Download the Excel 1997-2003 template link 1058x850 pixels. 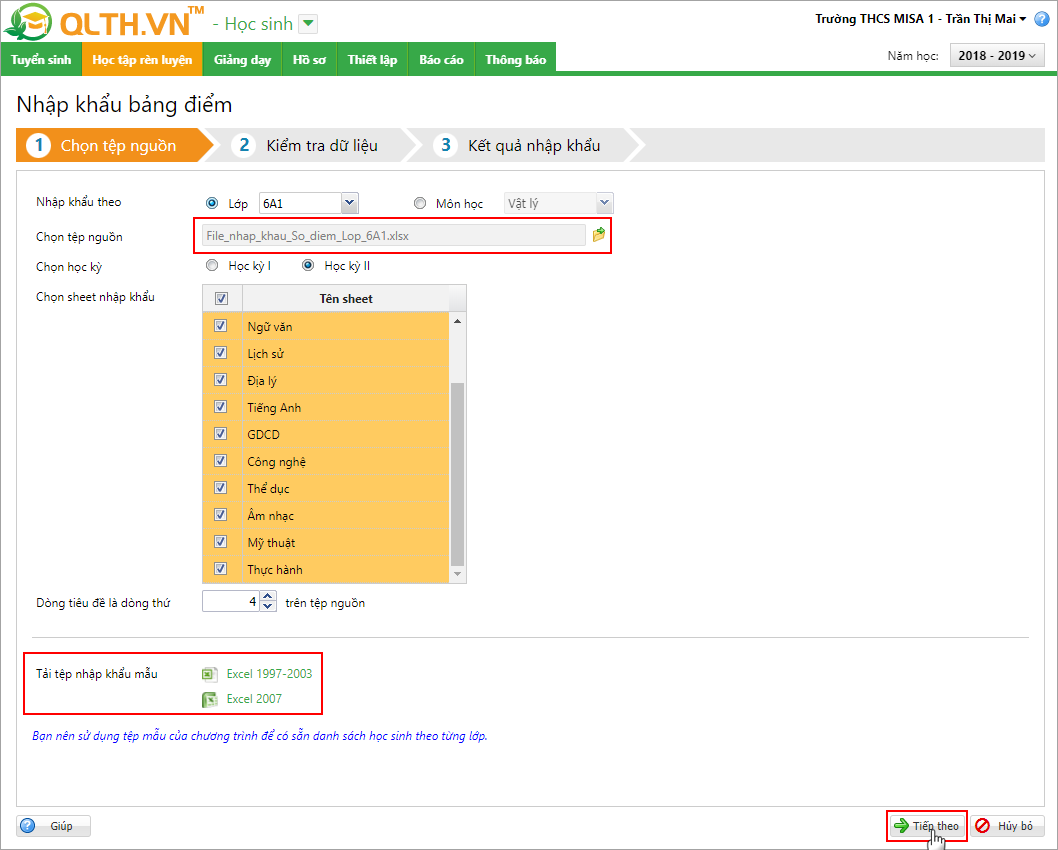tap(269, 674)
